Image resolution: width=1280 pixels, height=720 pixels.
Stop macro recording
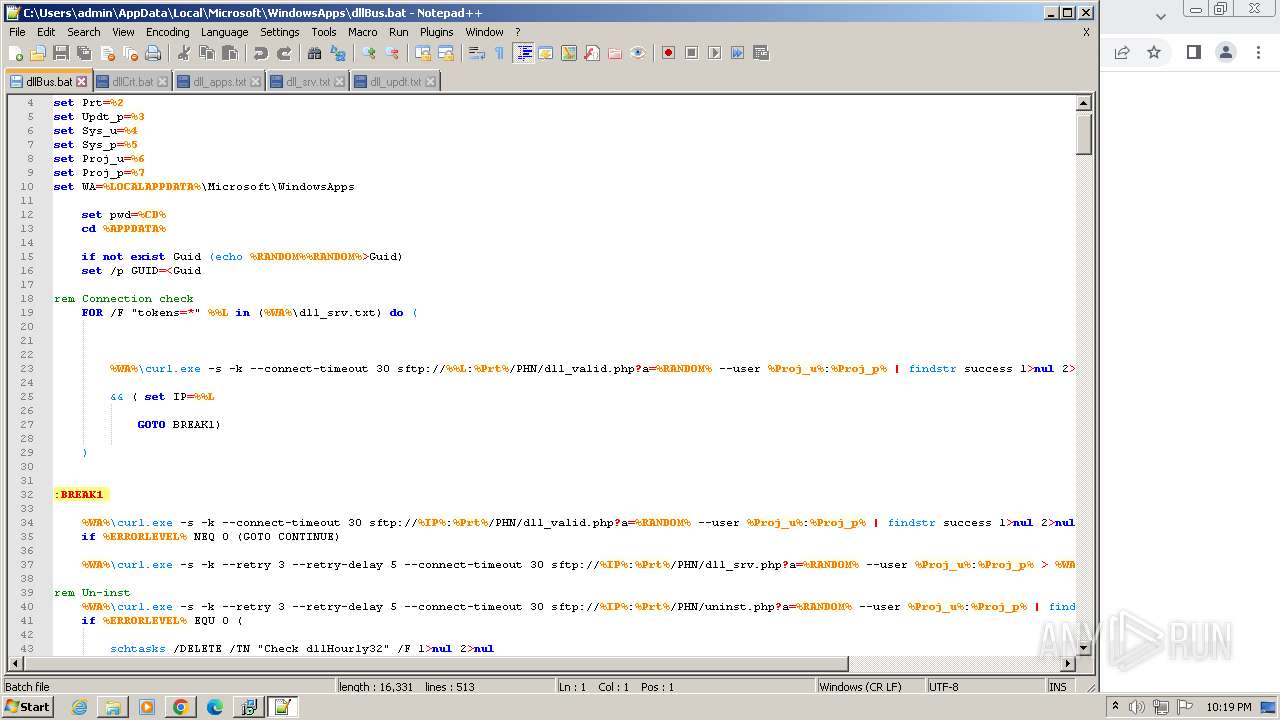pos(691,53)
